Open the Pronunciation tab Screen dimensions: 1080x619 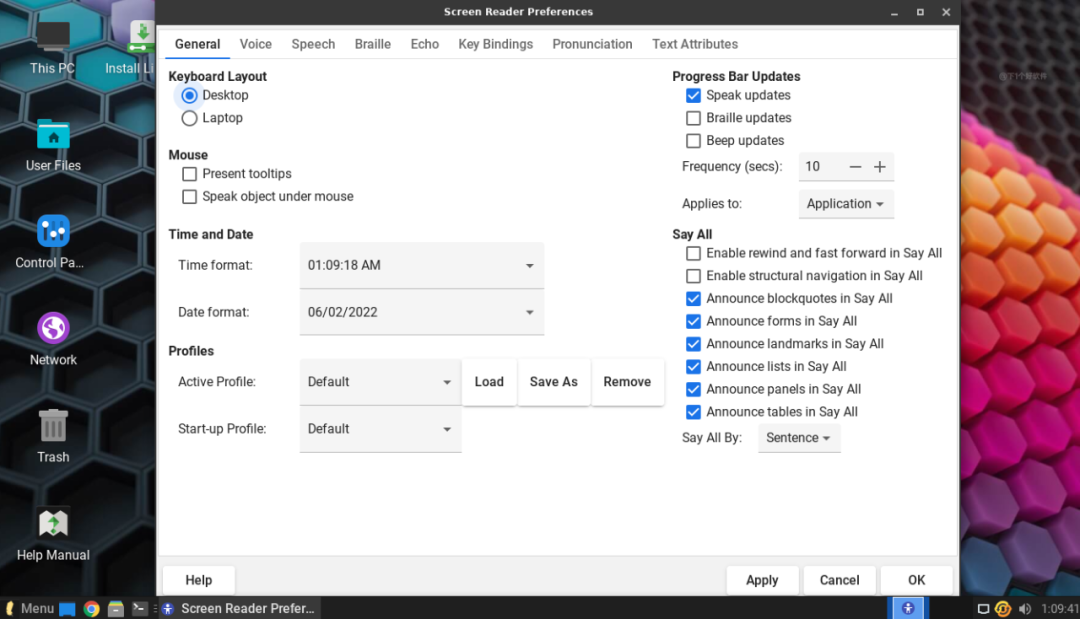click(x=592, y=44)
